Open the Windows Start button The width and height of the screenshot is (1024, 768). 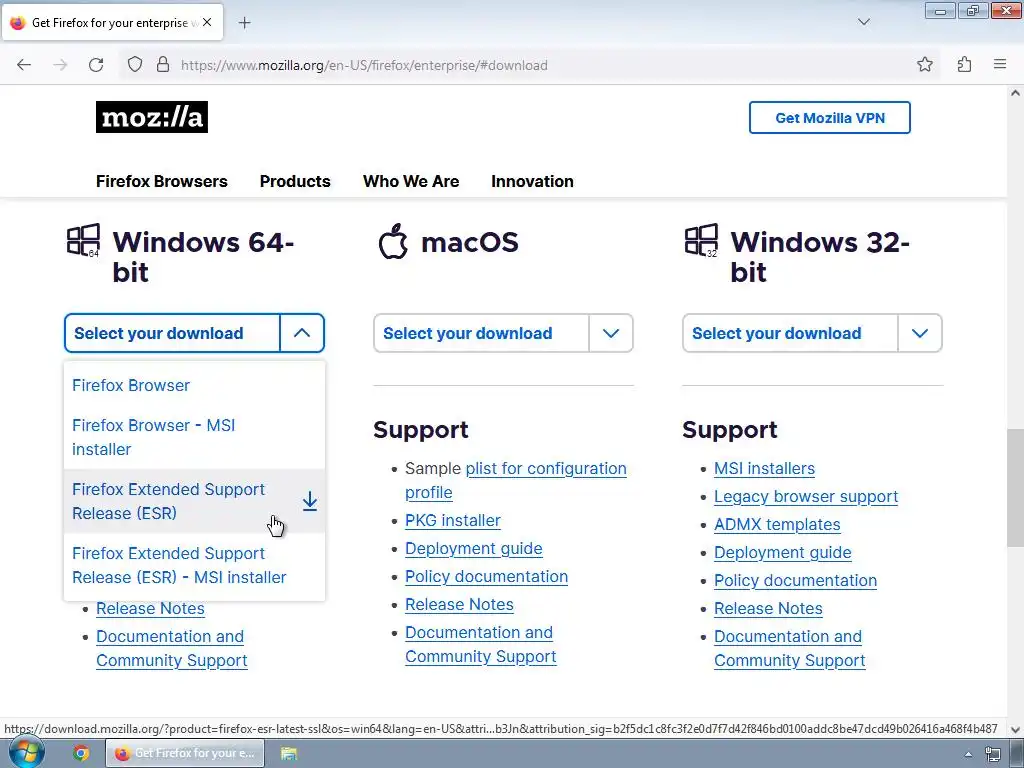coord(27,752)
